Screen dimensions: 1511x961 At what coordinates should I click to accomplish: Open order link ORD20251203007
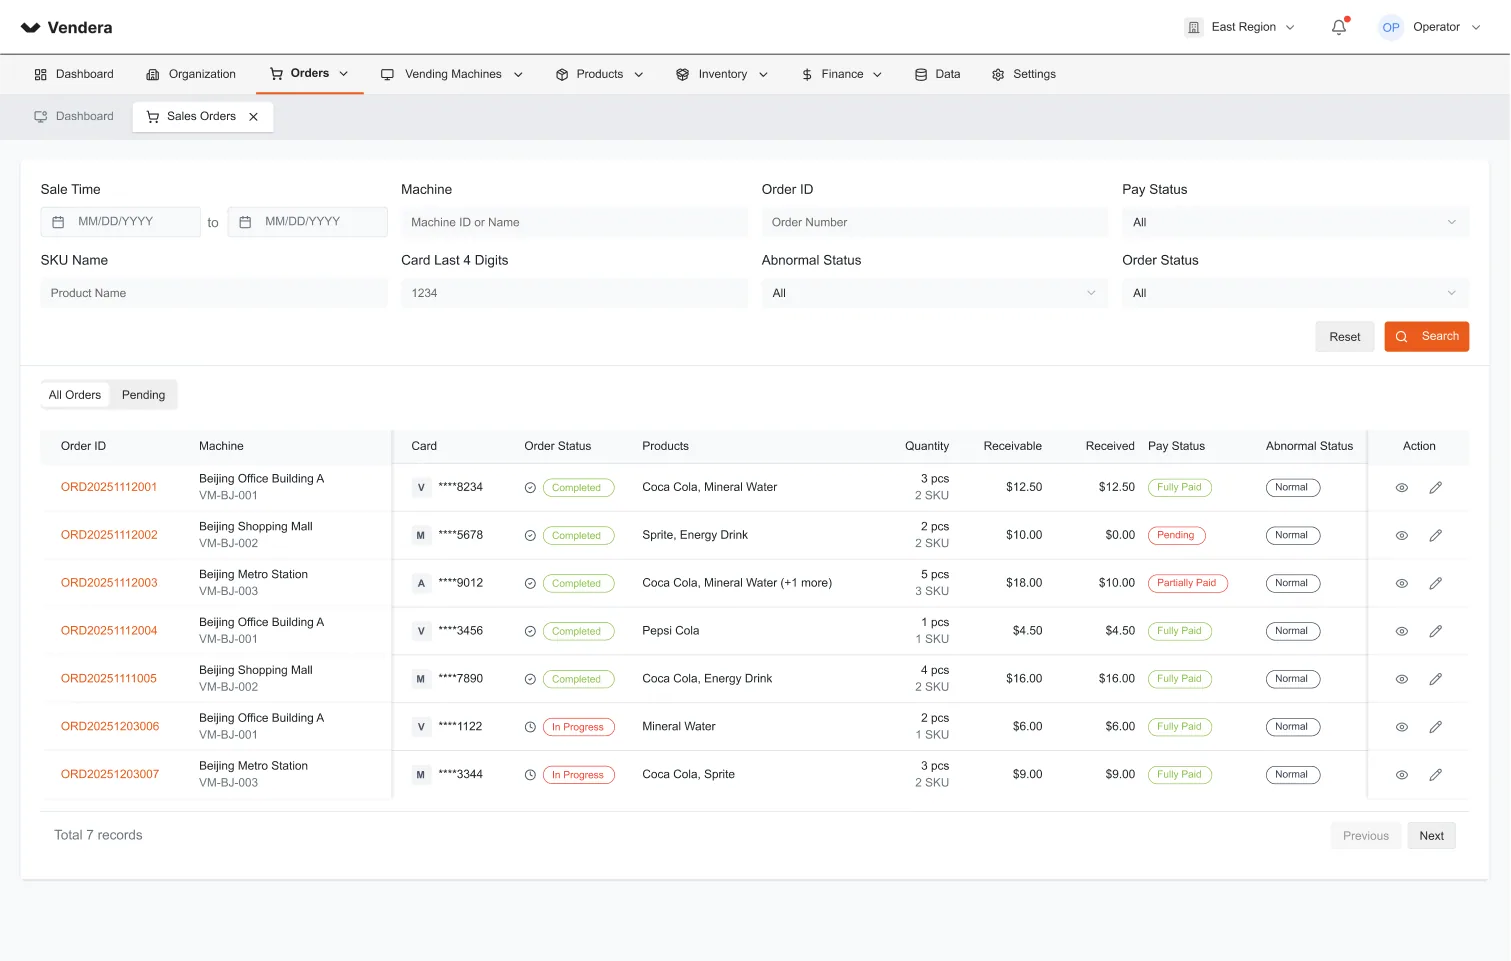coord(110,775)
